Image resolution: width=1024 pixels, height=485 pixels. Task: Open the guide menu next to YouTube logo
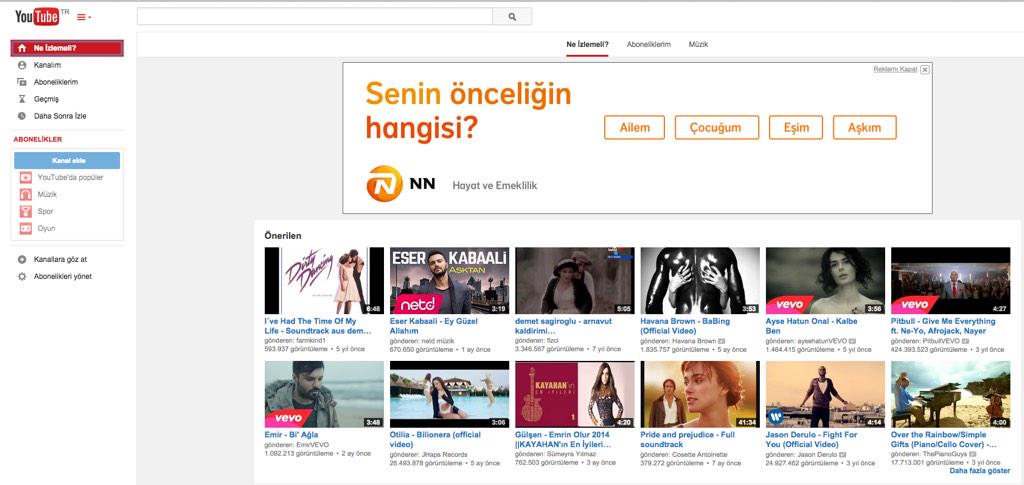(x=84, y=17)
